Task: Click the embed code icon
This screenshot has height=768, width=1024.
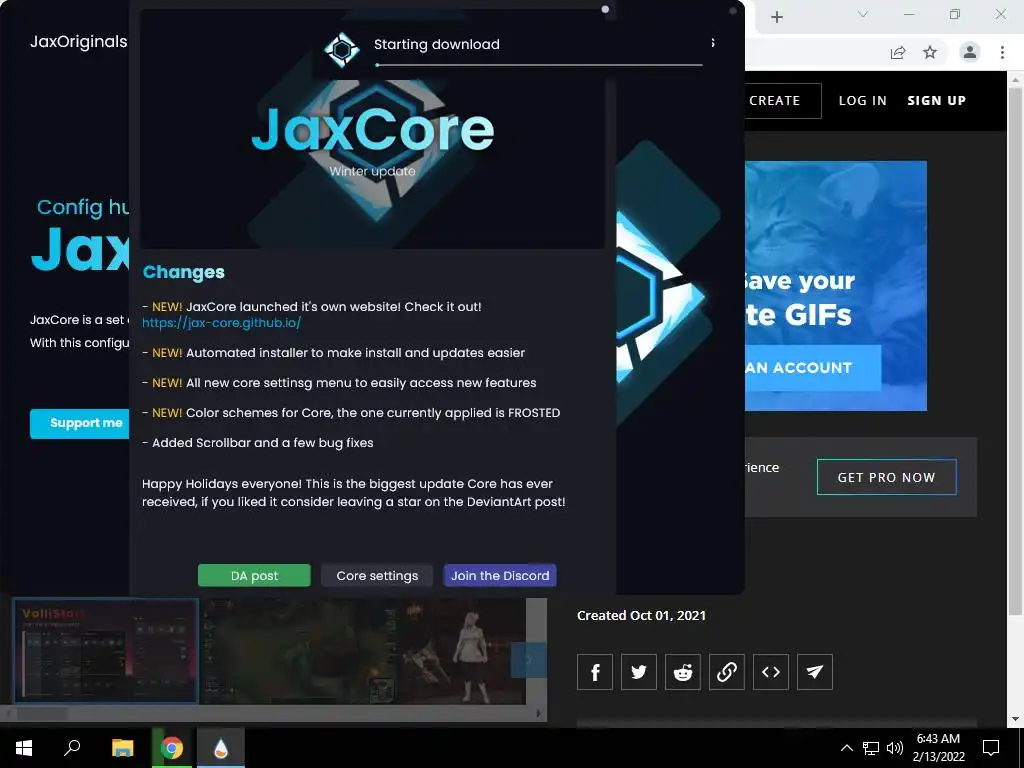Action: point(771,672)
